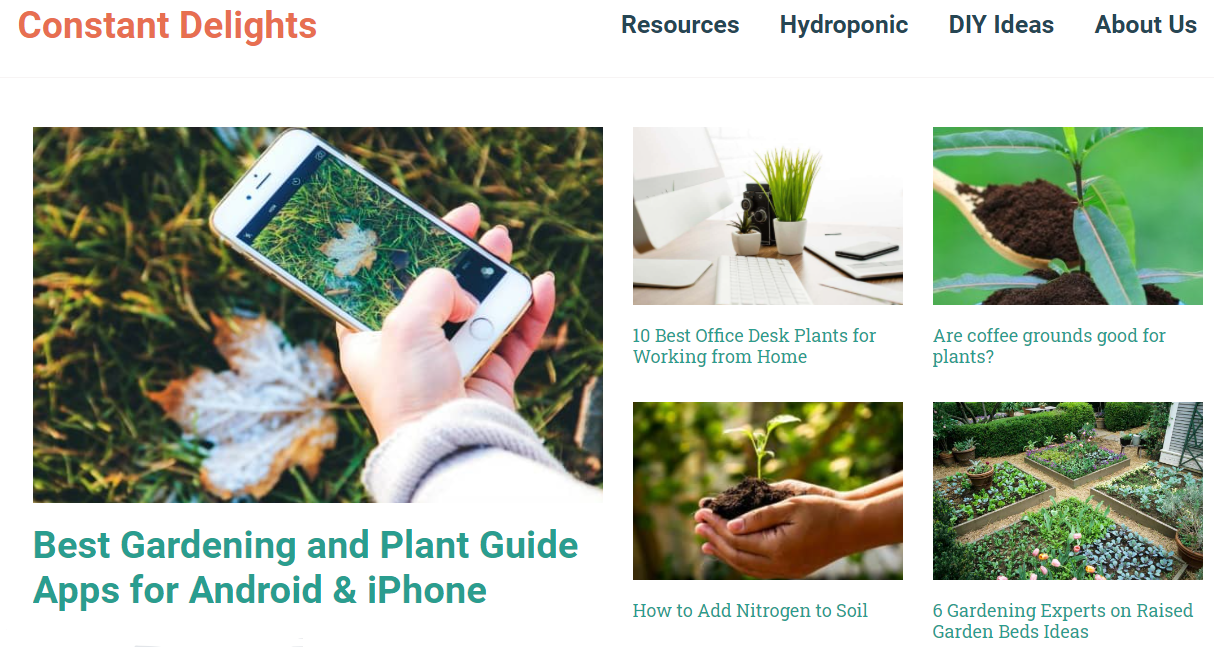The width and height of the screenshot is (1214, 647).
Task: Read 10 Best Office Desk Plants article
Action: click(x=754, y=346)
